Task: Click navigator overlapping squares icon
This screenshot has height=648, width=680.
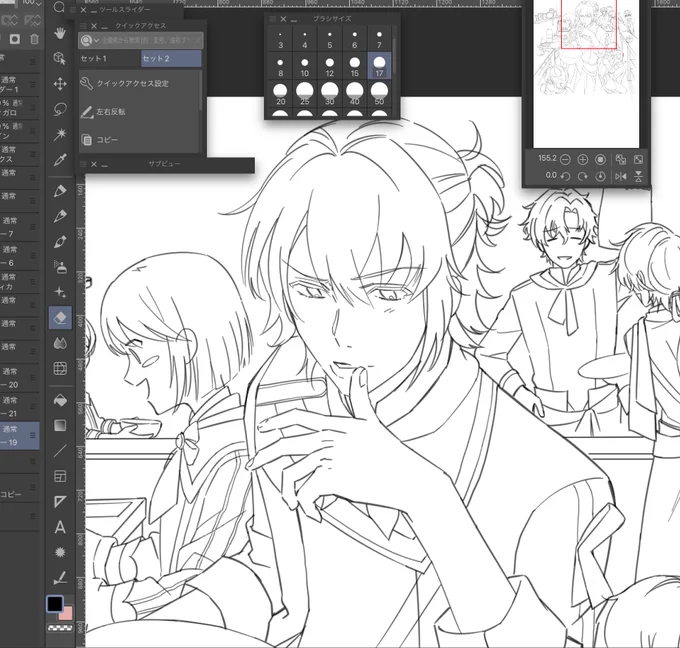Action: (x=621, y=159)
